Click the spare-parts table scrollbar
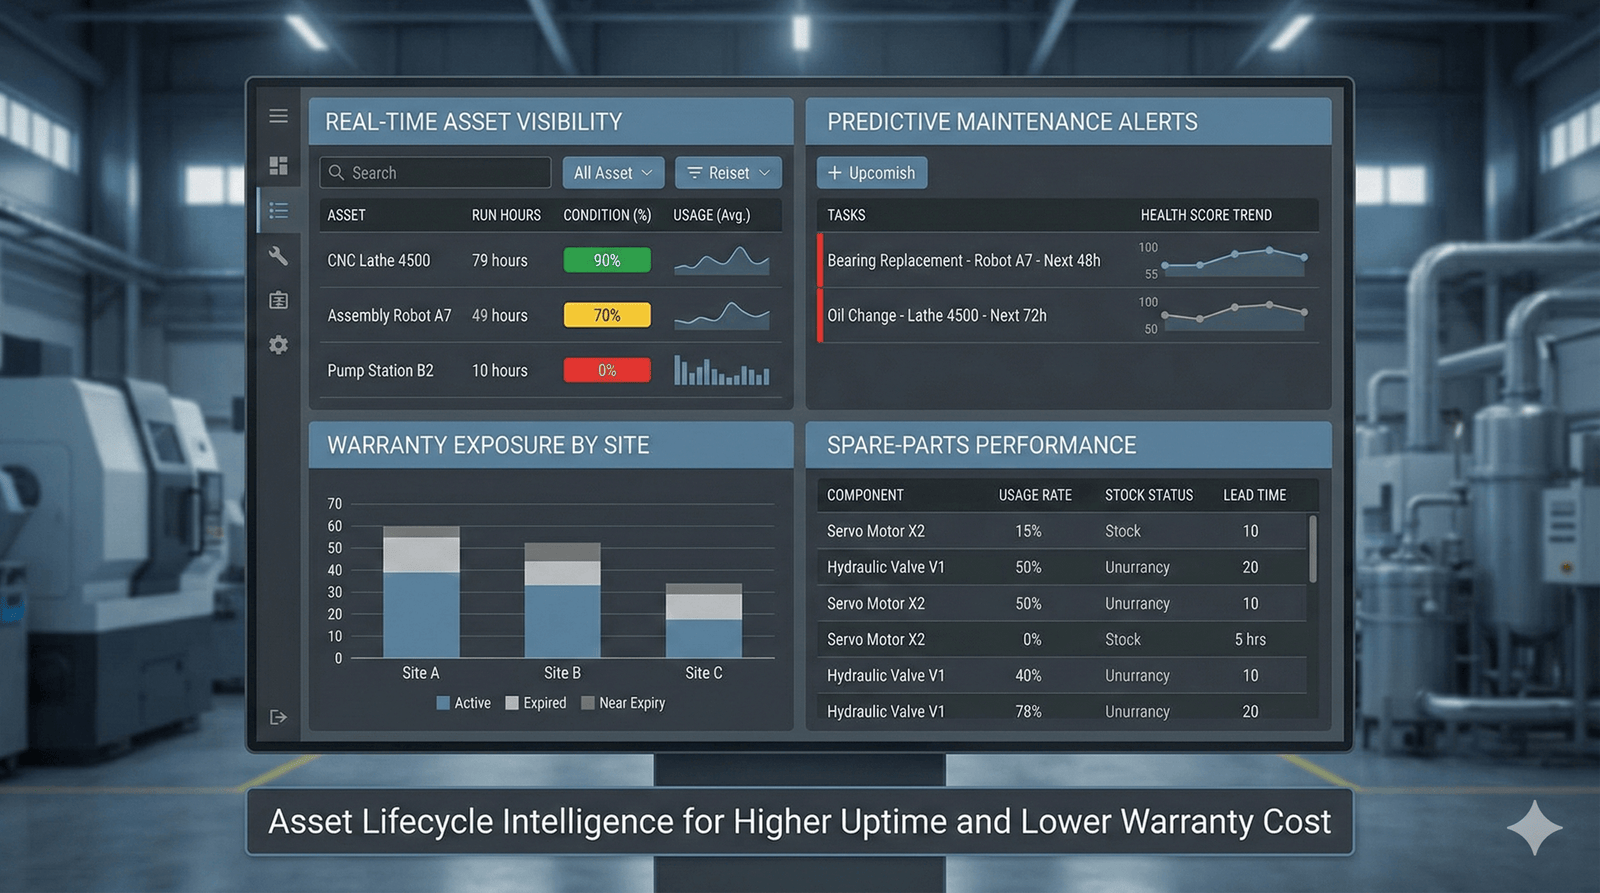This screenshot has width=1600, height=893. (x=1312, y=548)
